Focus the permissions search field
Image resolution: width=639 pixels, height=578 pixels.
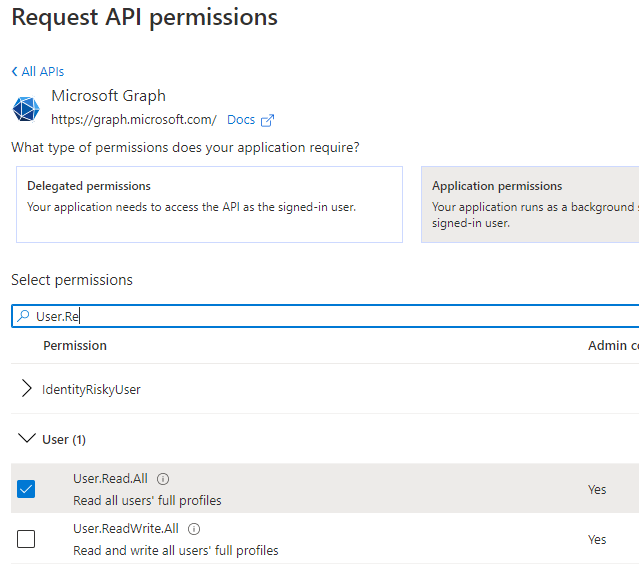(x=325, y=316)
